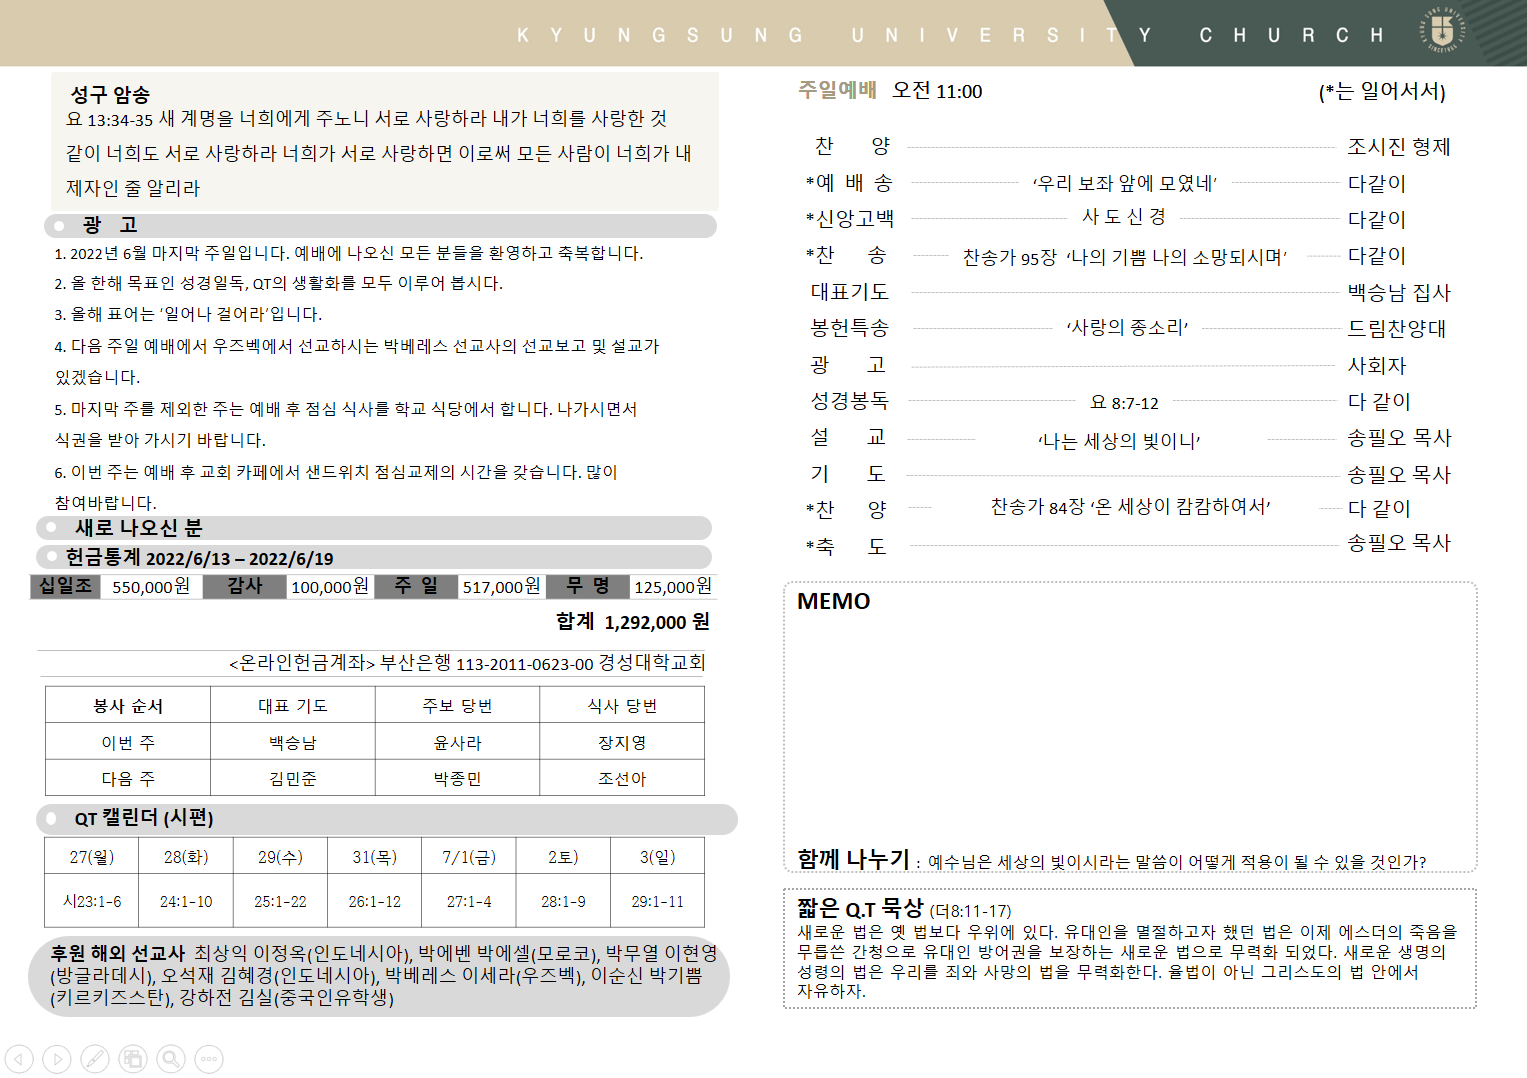Click the 'MEMO' heading
The height and width of the screenshot is (1078, 1527).
(834, 601)
